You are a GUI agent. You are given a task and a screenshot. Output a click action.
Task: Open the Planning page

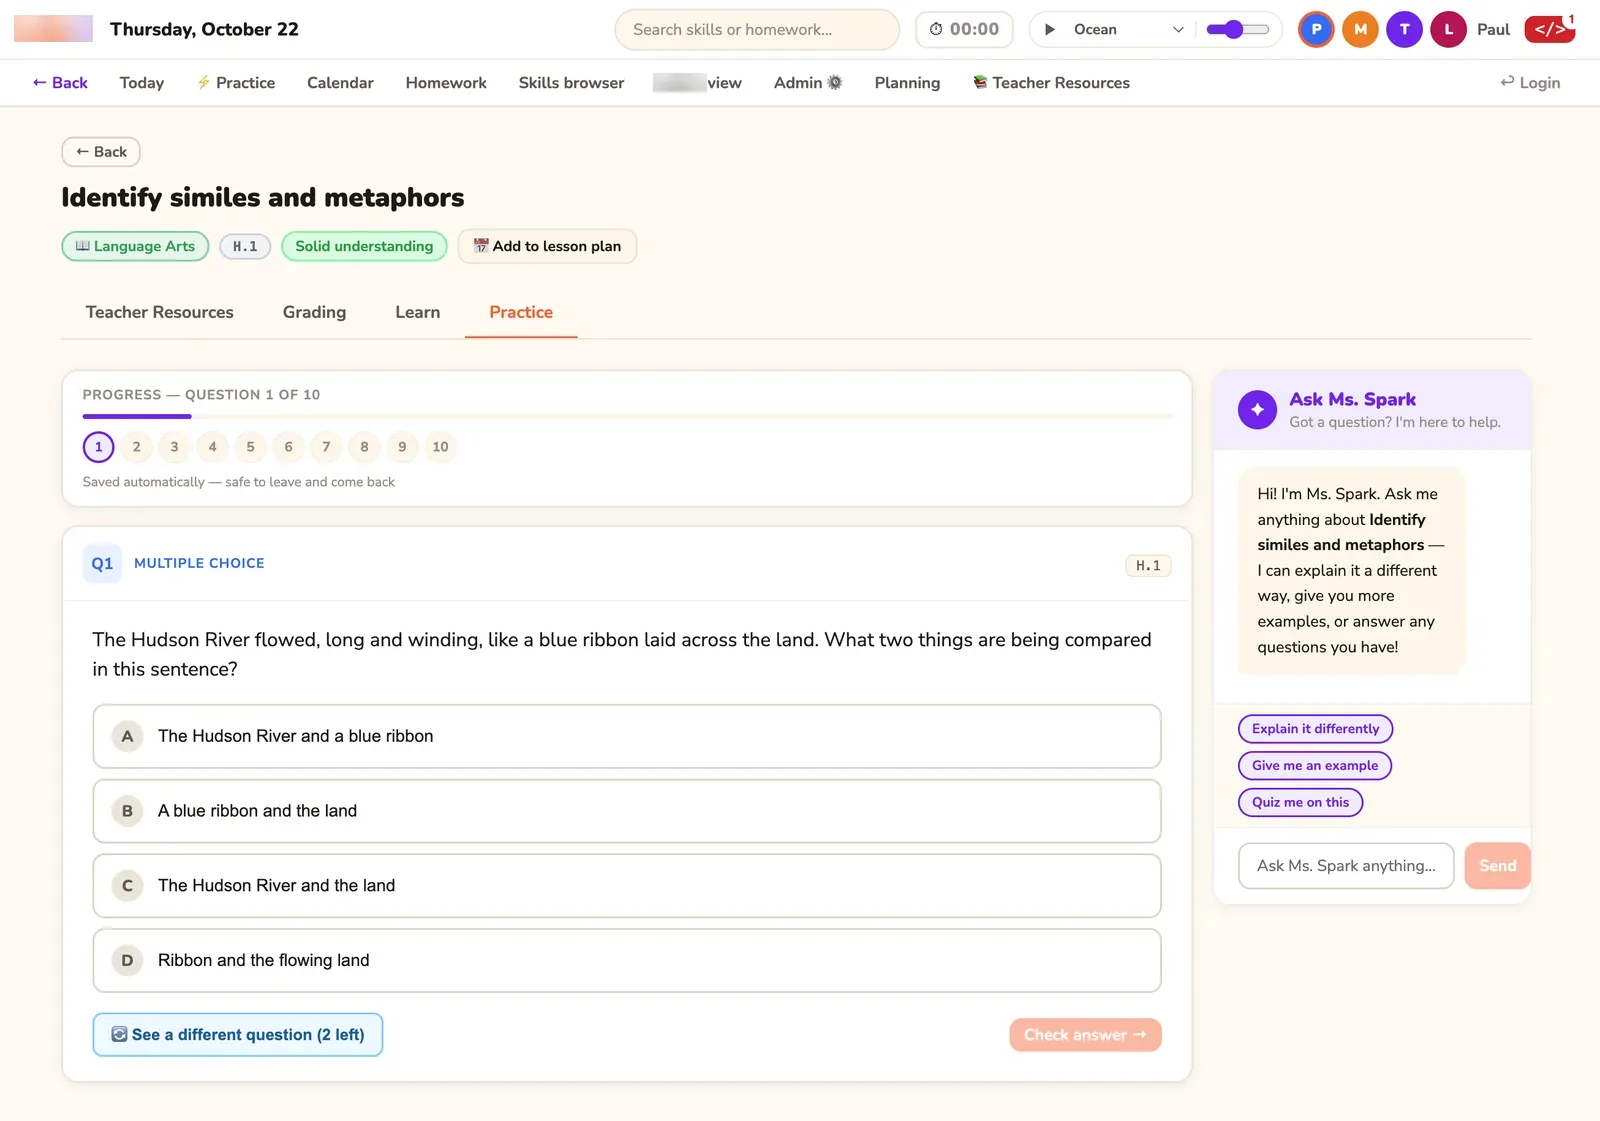[907, 83]
